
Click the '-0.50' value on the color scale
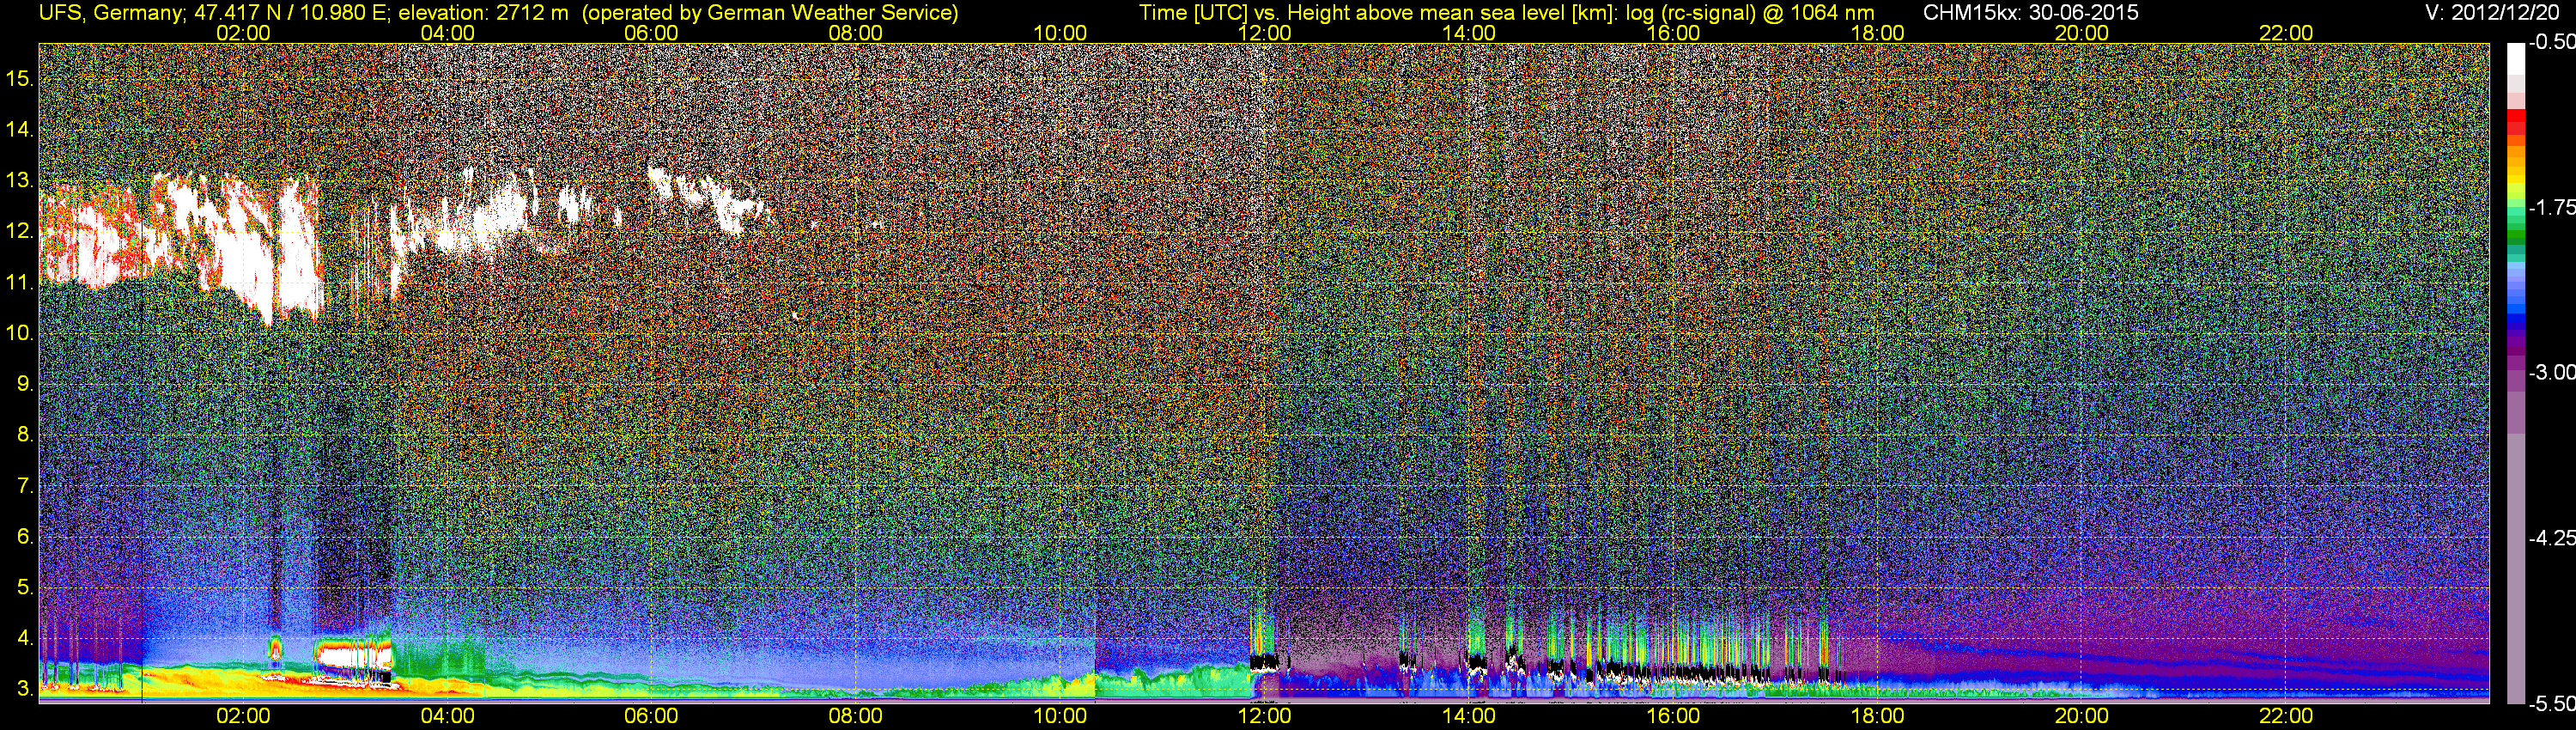[x=2551, y=42]
